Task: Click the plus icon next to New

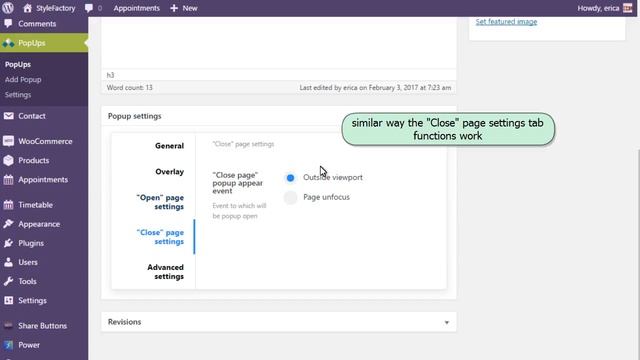Action: point(174,8)
